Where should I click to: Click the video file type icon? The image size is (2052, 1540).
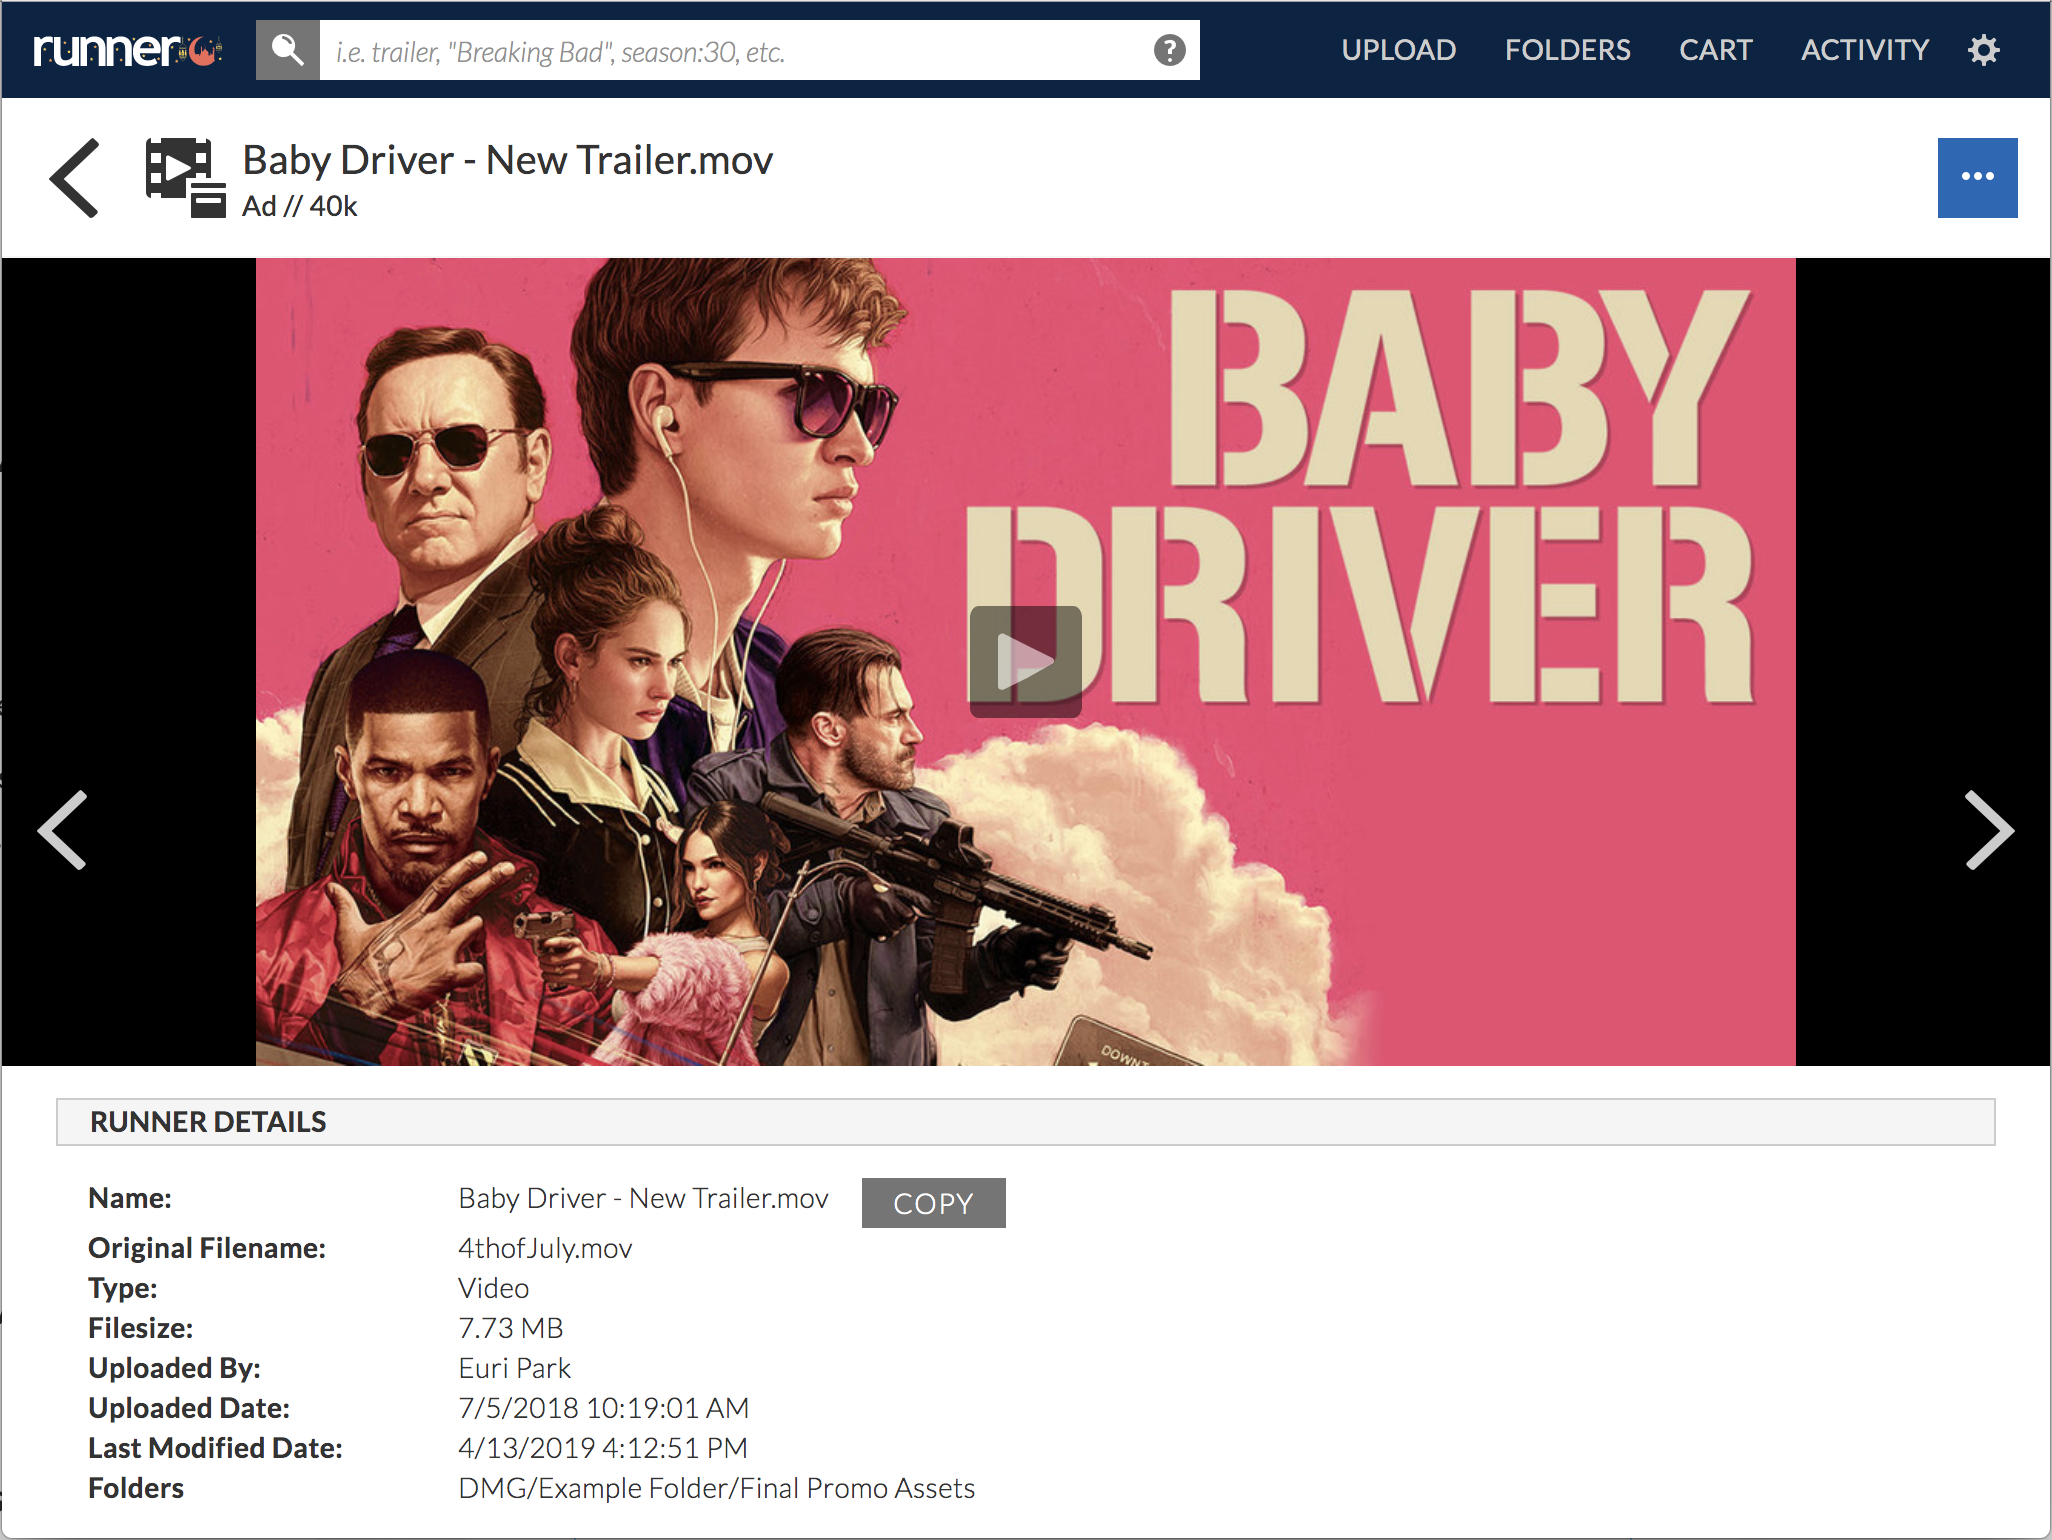(186, 178)
